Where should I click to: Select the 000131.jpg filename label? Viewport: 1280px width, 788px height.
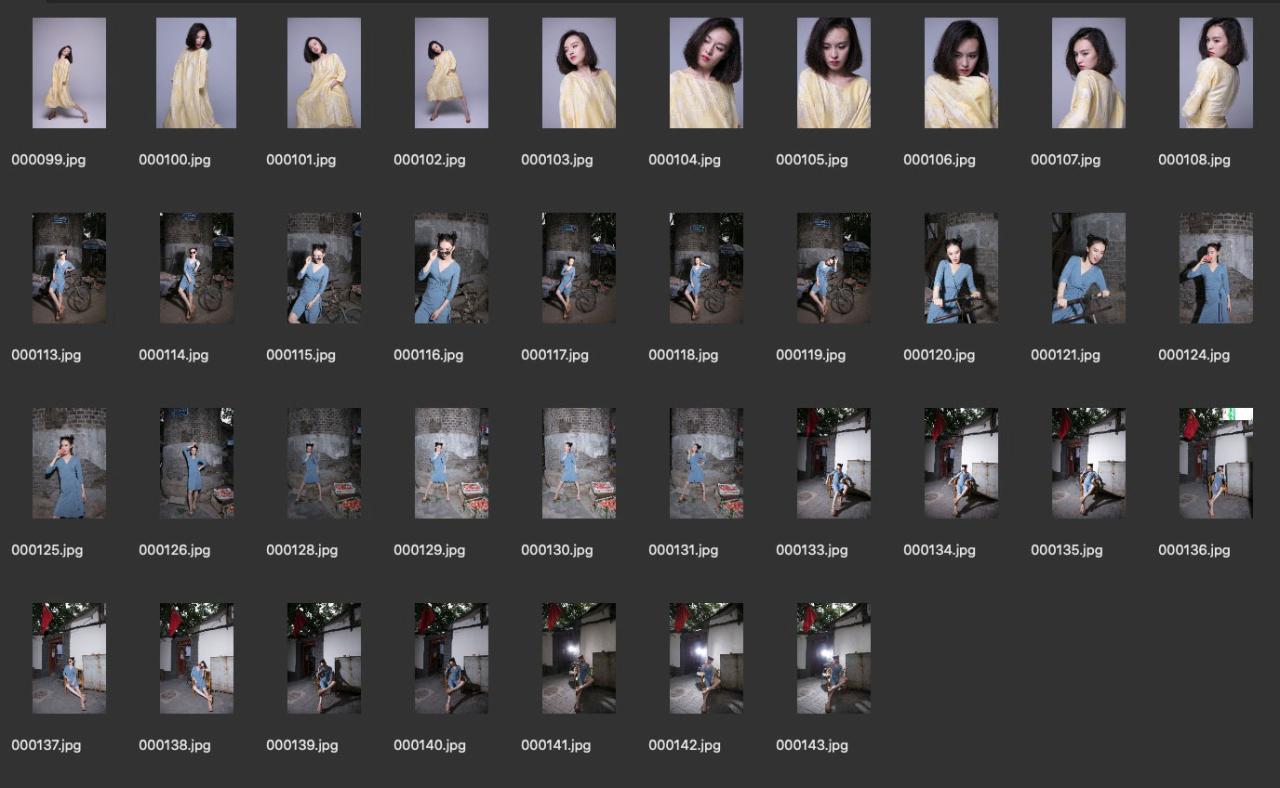coord(684,550)
